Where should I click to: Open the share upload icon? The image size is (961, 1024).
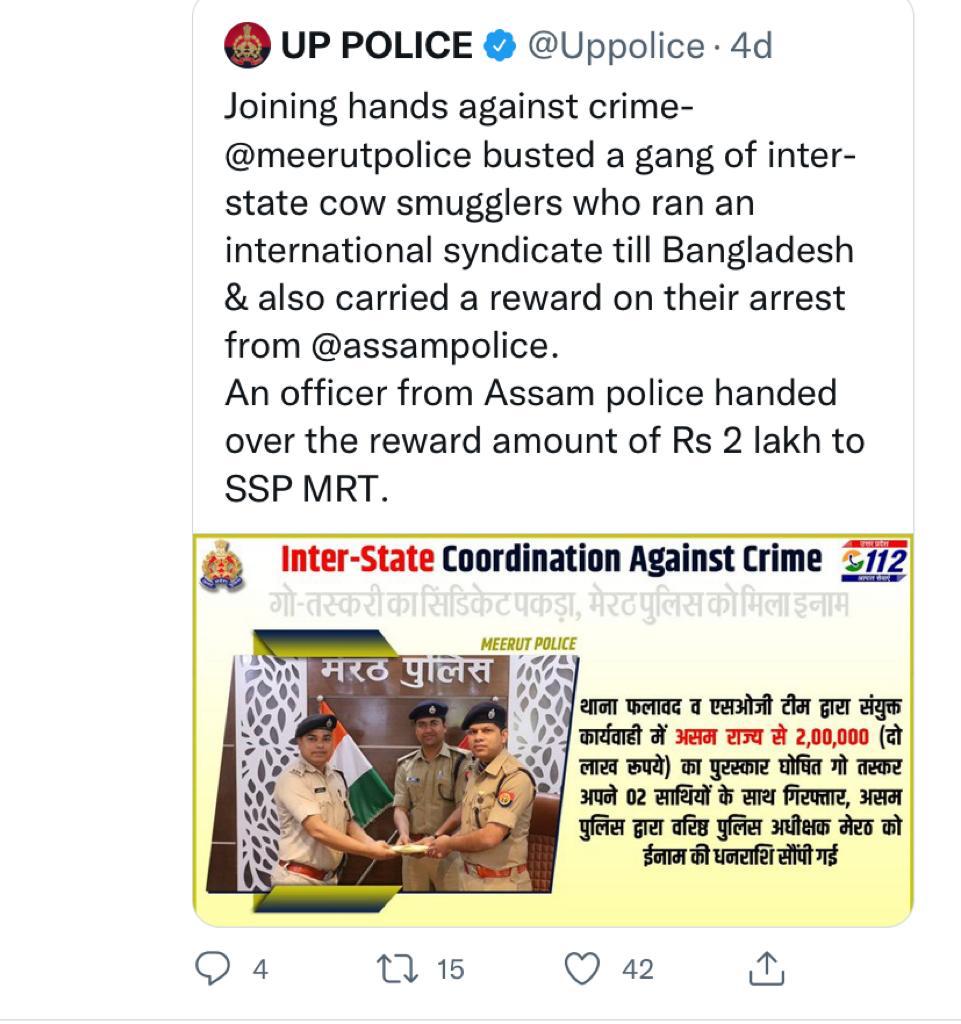click(x=767, y=968)
